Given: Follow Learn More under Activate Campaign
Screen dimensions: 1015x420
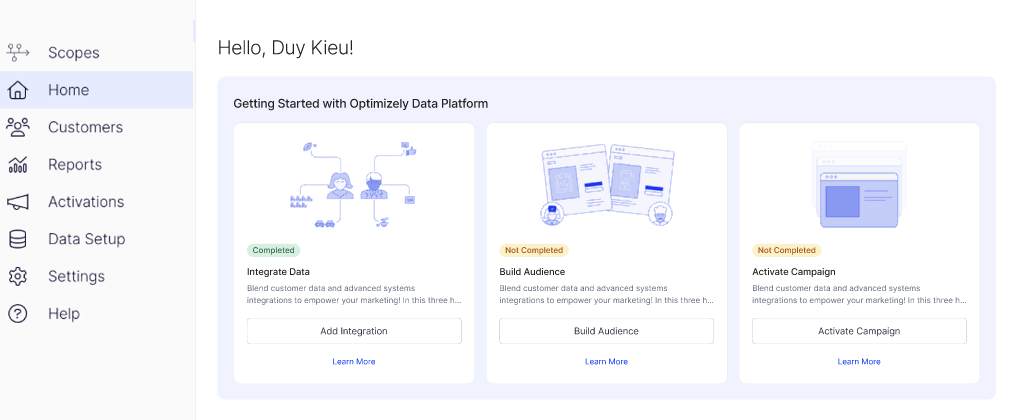Looking at the screenshot, I should pyautogui.click(x=859, y=361).
